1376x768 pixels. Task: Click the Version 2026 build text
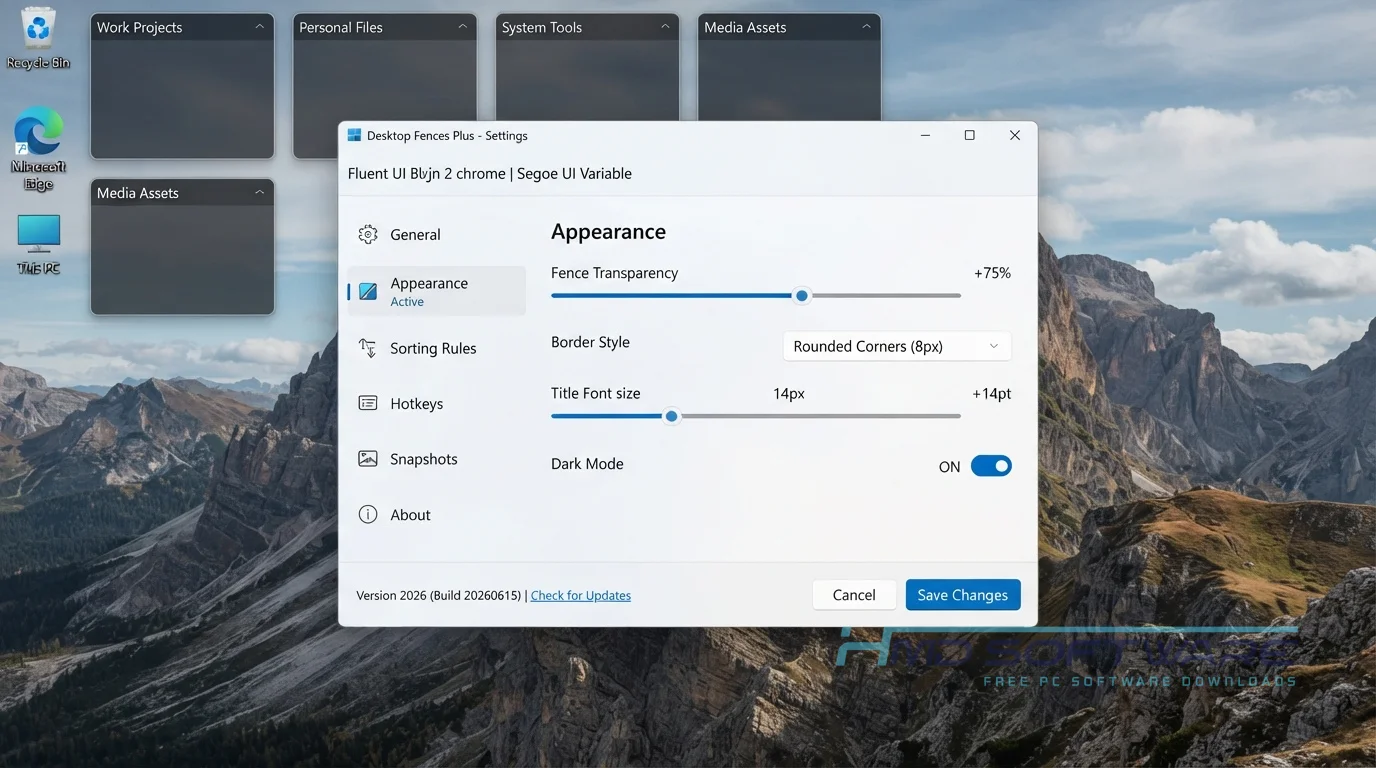click(x=439, y=595)
